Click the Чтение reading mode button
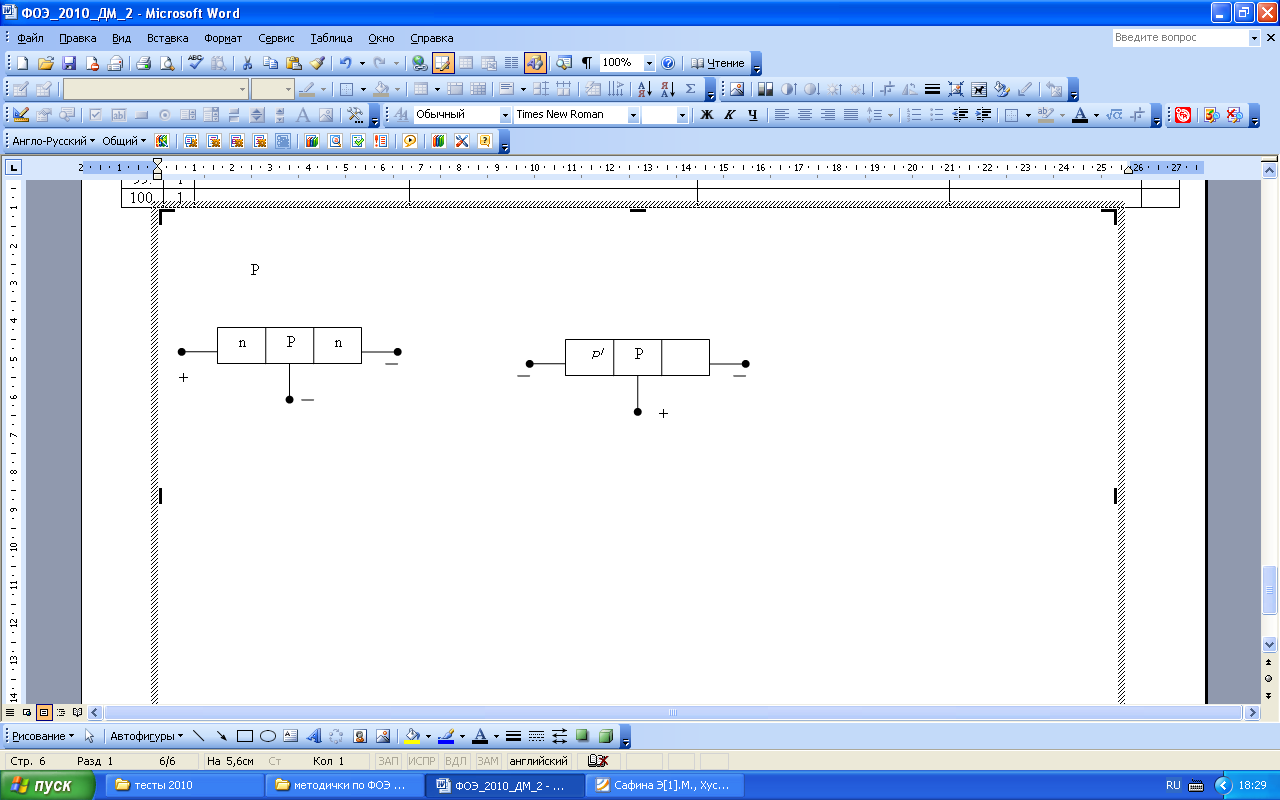This screenshot has height=800, width=1280. [x=719, y=63]
